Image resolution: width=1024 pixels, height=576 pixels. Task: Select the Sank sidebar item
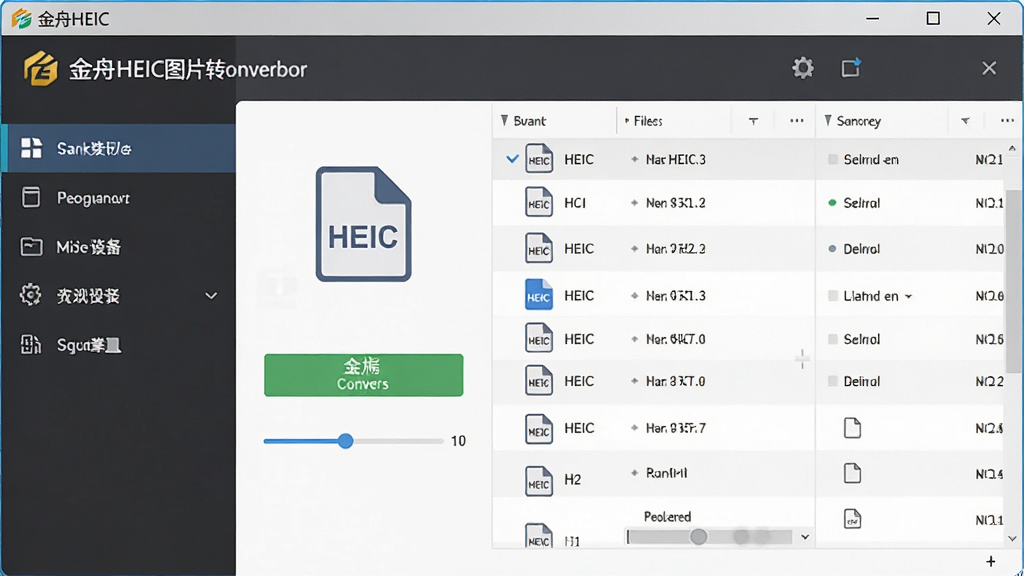click(118, 149)
